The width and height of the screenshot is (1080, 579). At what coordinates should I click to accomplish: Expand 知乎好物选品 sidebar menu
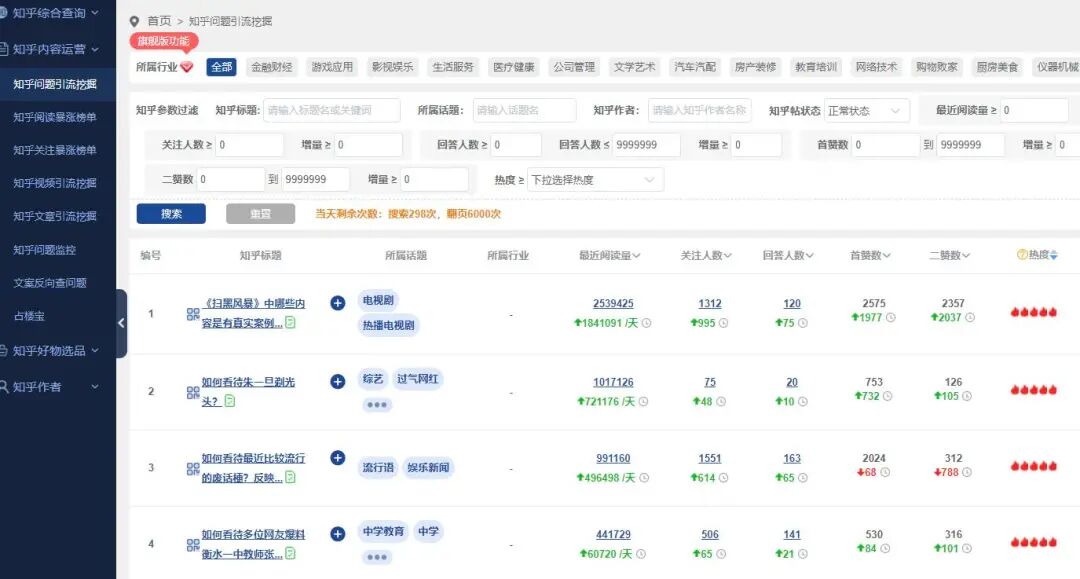[54, 350]
